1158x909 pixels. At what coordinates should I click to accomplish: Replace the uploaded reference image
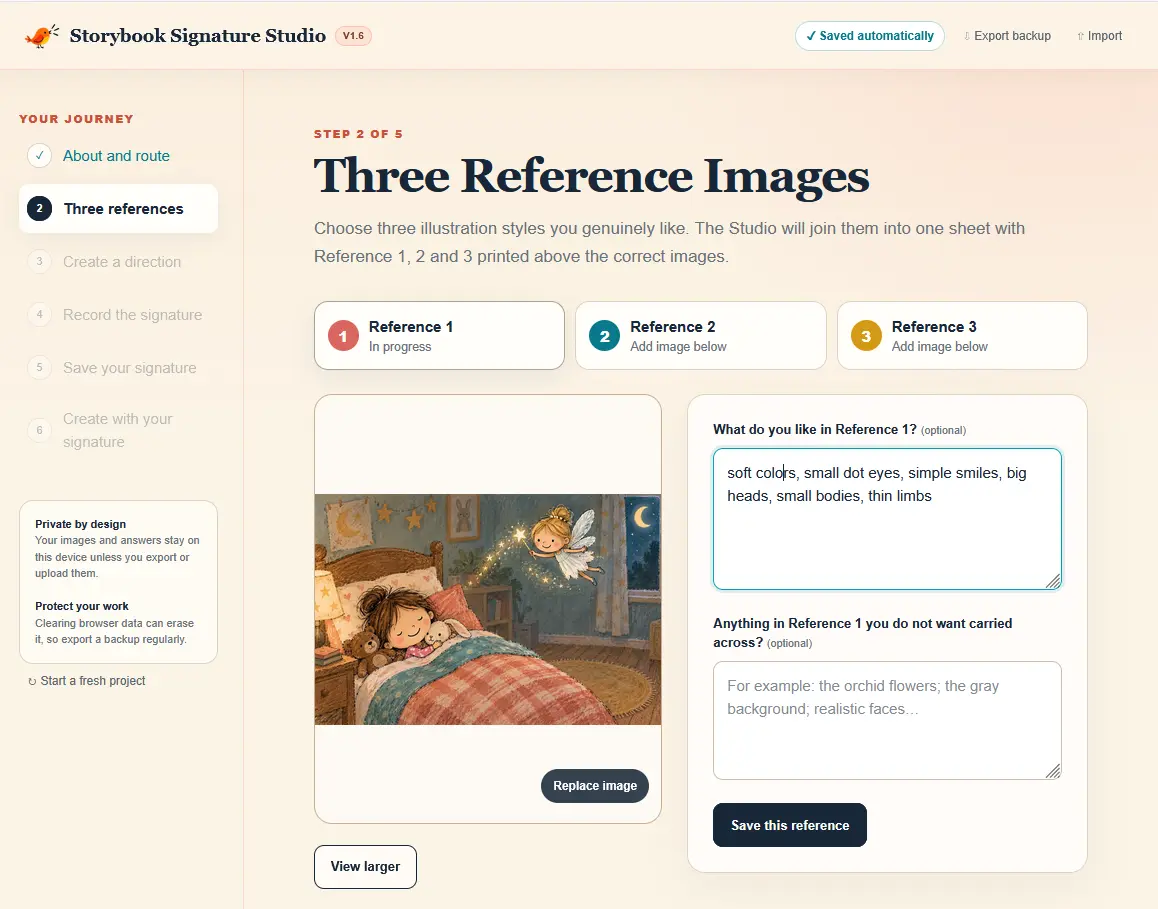[x=595, y=786]
